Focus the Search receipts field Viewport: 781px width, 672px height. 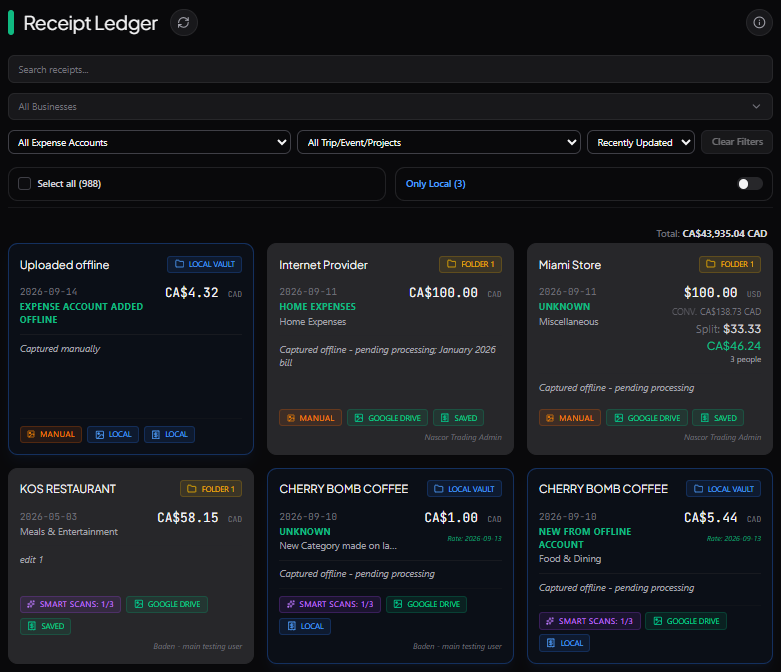tap(390, 69)
